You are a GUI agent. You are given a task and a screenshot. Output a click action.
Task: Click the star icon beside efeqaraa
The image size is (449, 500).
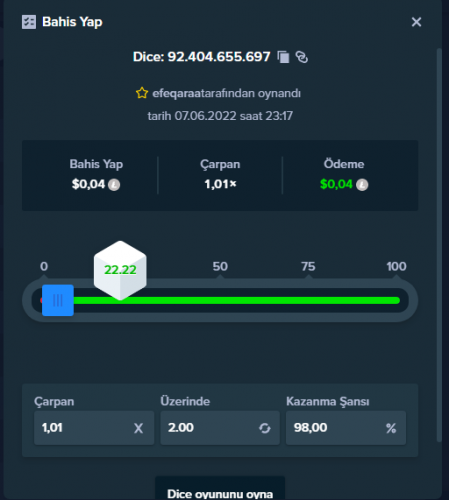[142, 93]
